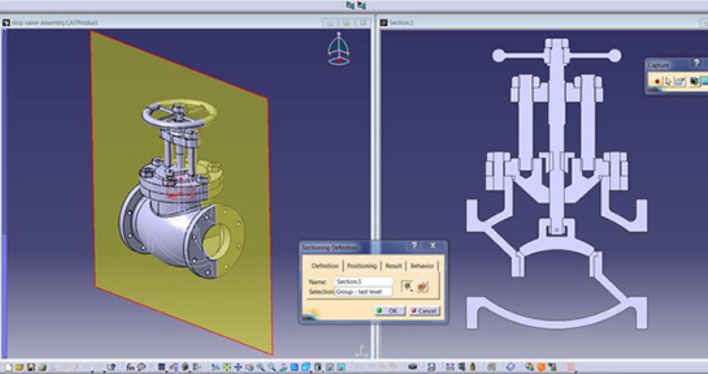The width and height of the screenshot is (708, 374).
Task: Select the Pan view arrows icon
Action: [x=238, y=367]
